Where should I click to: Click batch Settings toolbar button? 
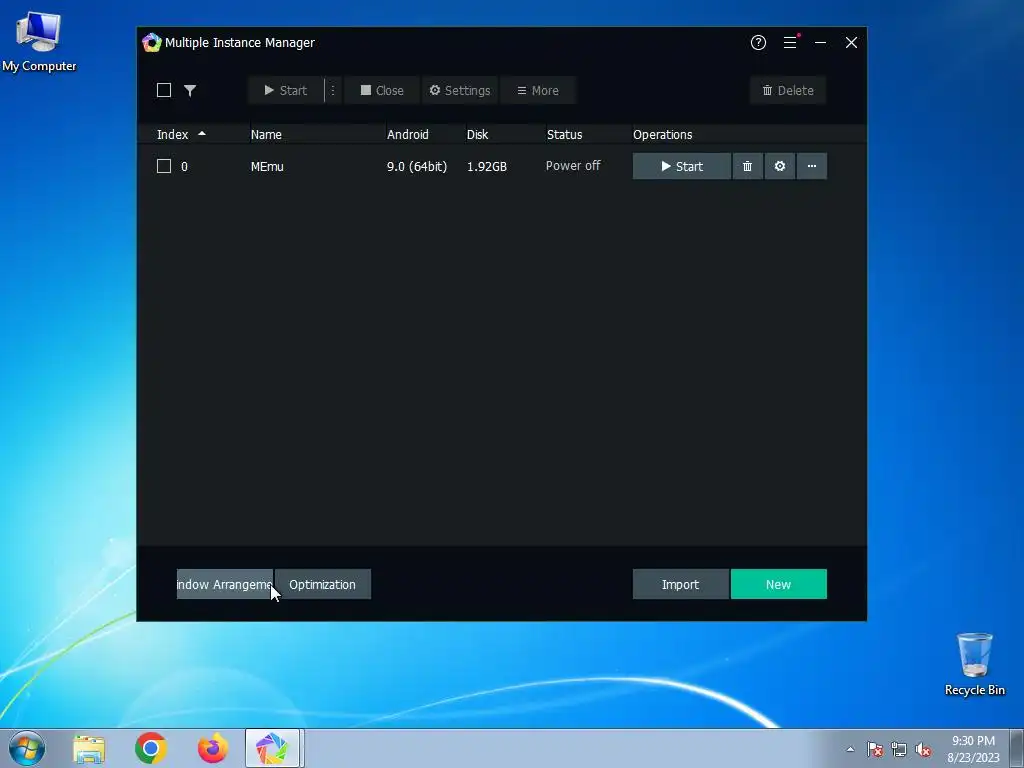click(x=460, y=90)
